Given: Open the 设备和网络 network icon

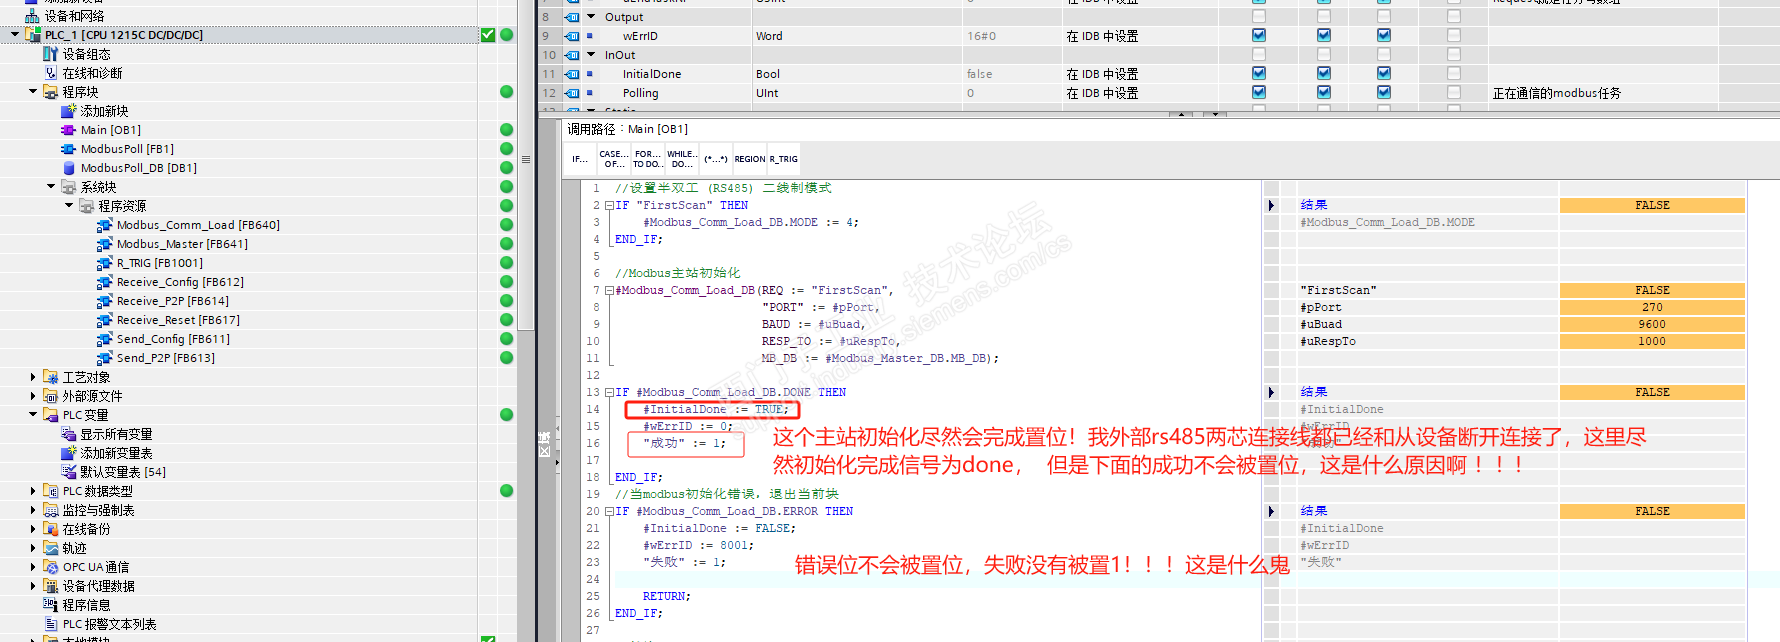Looking at the screenshot, I should [x=33, y=16].
